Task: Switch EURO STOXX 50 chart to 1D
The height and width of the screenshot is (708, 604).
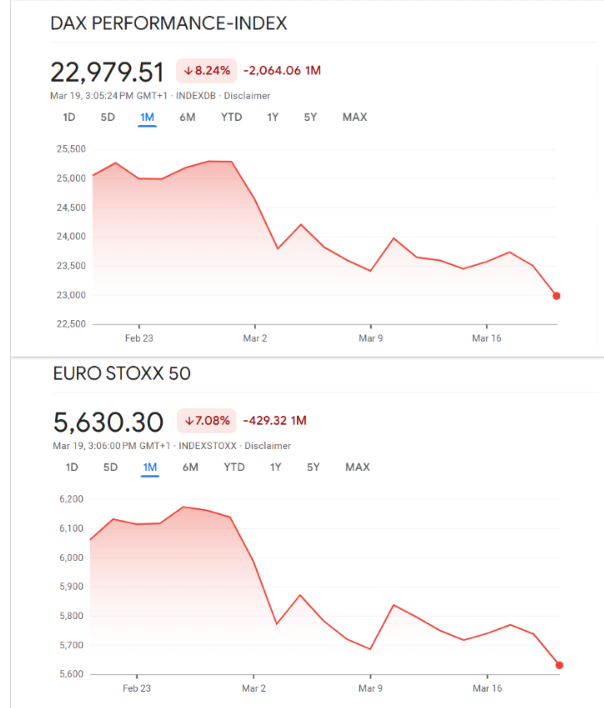Action: click(x=72, y=467)
